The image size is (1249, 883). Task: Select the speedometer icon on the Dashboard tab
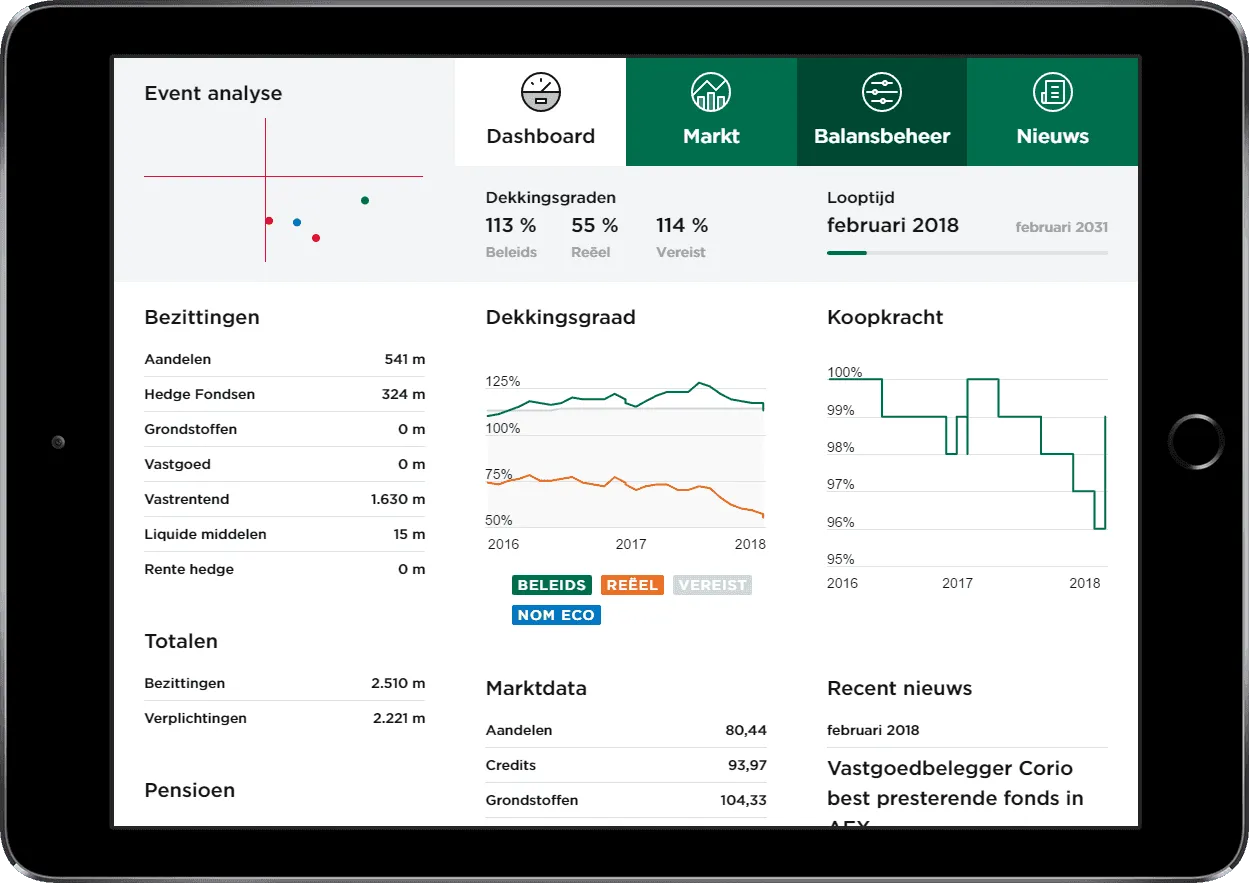point(540,92)
